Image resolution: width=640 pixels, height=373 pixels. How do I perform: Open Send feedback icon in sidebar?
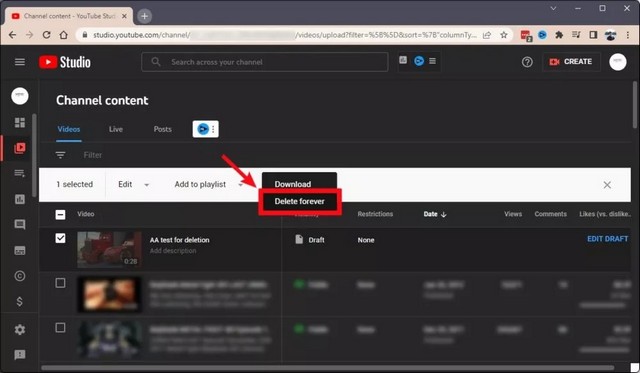(x=20, y=355)
